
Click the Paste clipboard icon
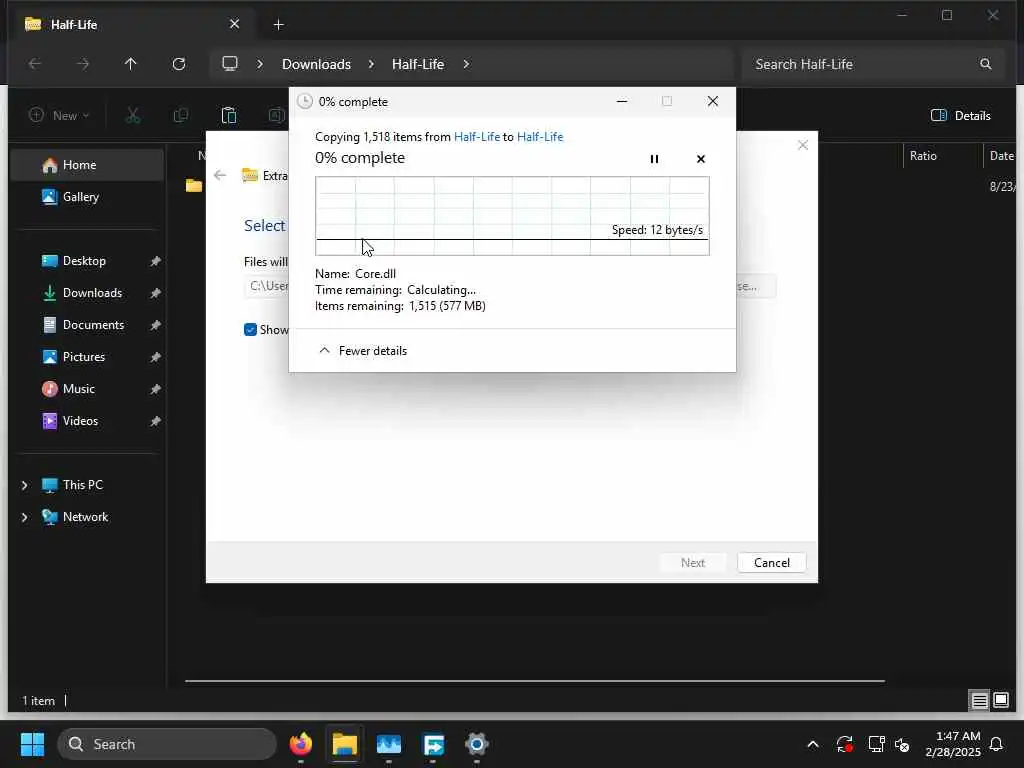[229, 116]
